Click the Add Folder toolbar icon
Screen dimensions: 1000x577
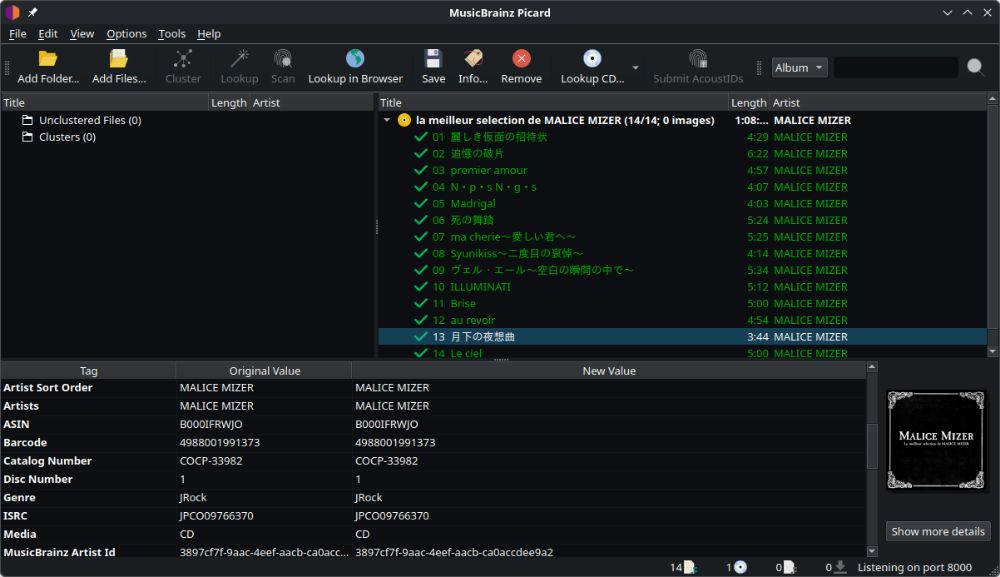click(48, 59)
